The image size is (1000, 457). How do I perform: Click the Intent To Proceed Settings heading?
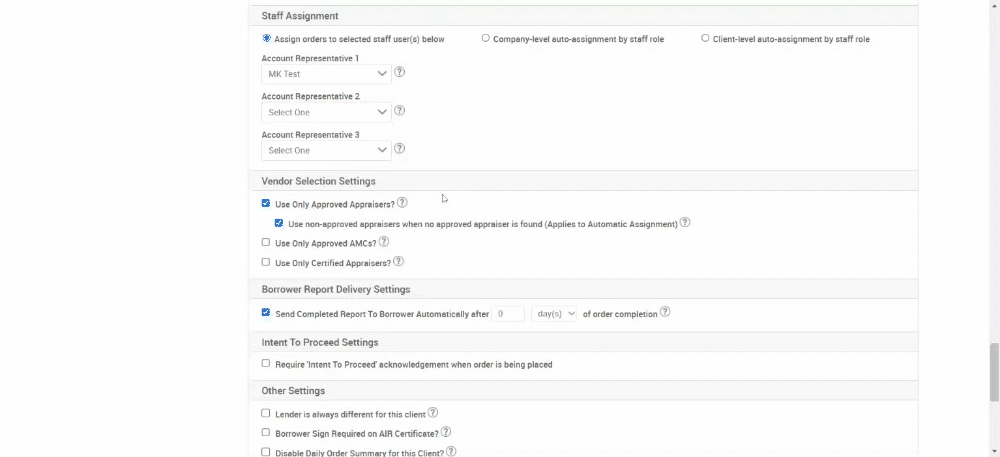click(320, 342)
